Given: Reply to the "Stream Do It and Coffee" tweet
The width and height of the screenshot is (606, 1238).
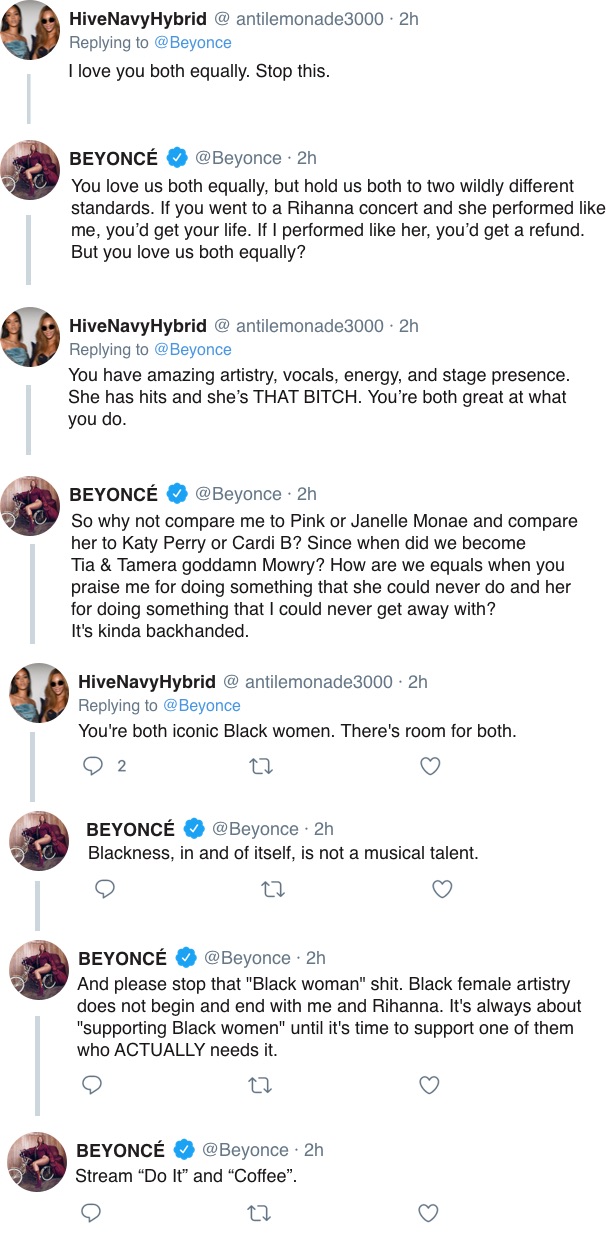Looking at the screenshot, I should coord(92,1213).
